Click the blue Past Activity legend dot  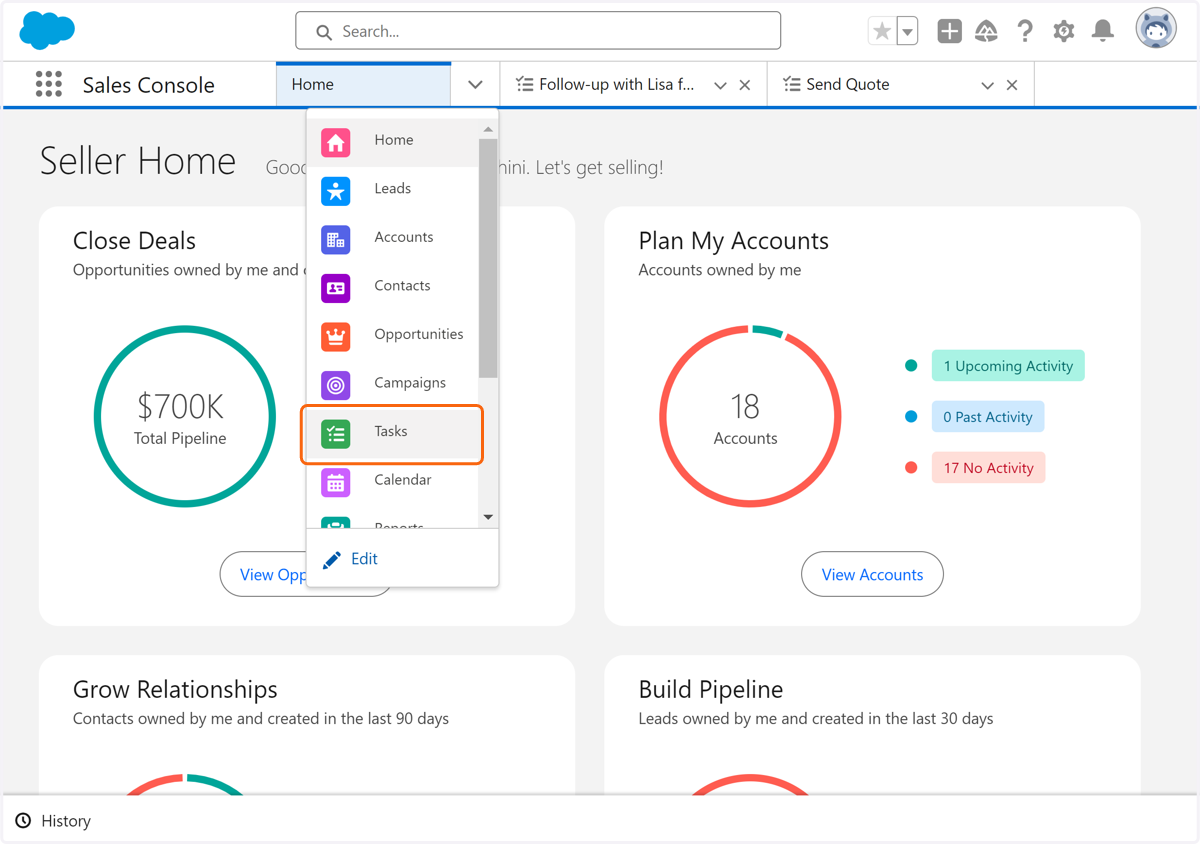pyautogui.click(x=911, y=417)
